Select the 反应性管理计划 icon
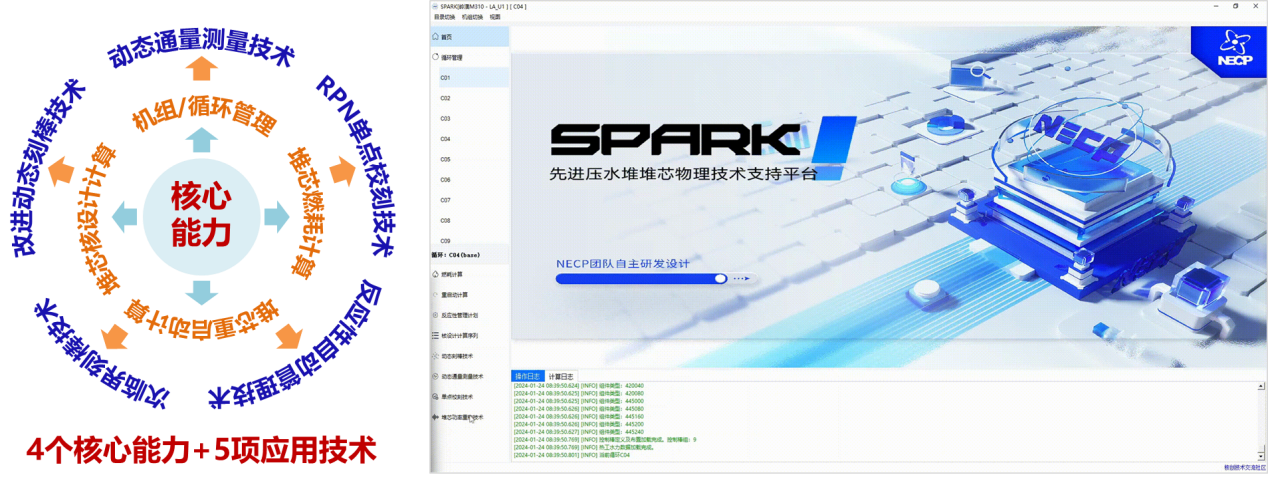Screen dimensions: 1268x485 pyautogui.click(x=435, y=315)
